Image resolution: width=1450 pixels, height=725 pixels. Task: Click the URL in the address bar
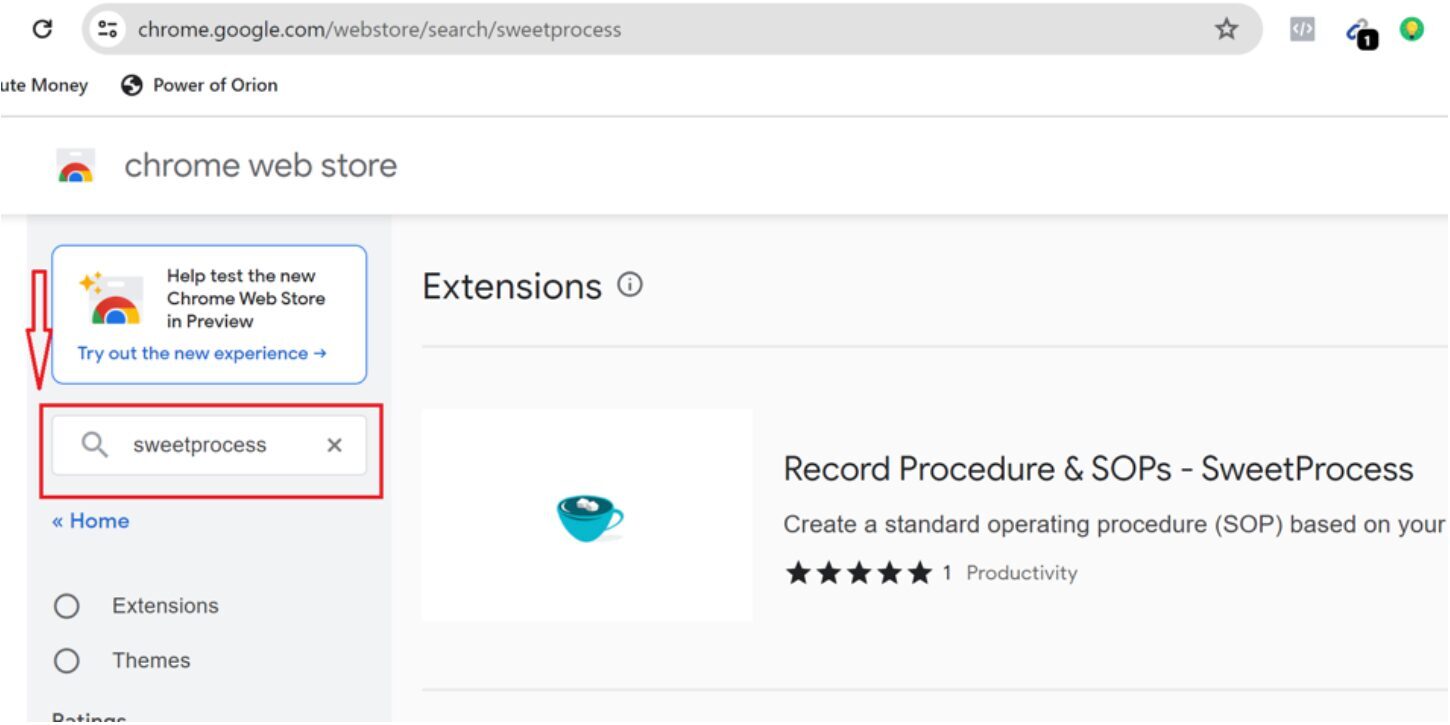pos(379,29)
